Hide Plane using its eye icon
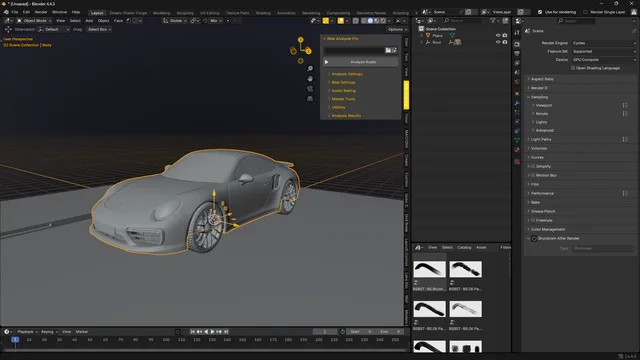This screenshot has height=360, width=640. point(498,36)
